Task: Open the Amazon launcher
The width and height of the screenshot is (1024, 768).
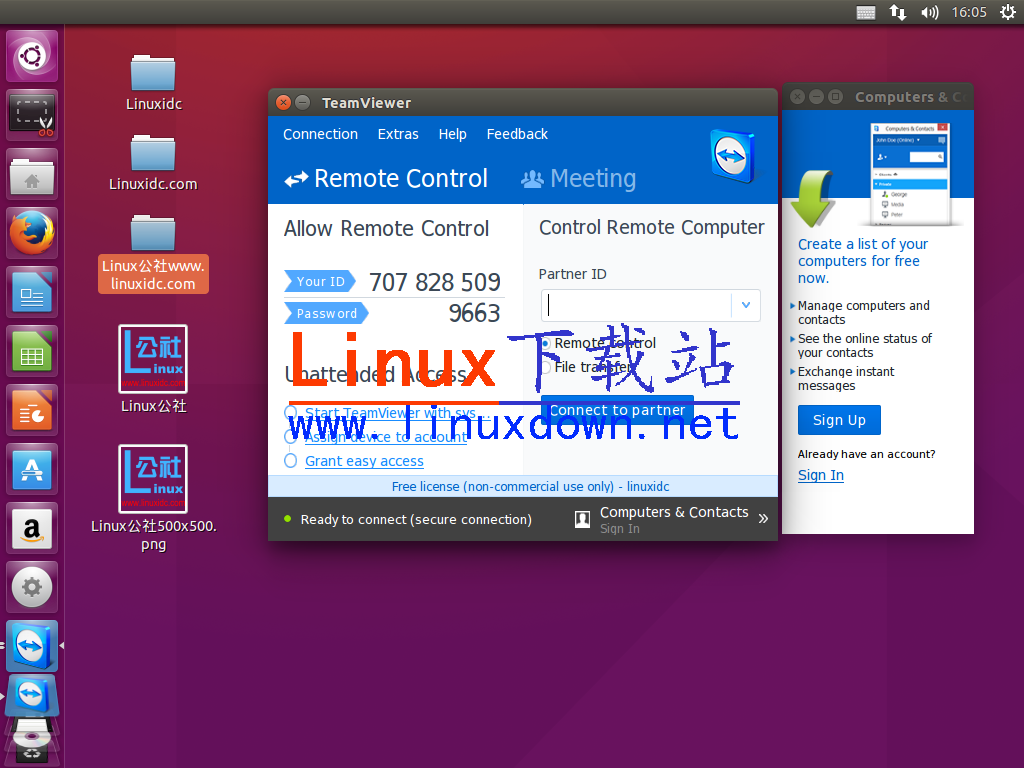Action: coord(32,528)
